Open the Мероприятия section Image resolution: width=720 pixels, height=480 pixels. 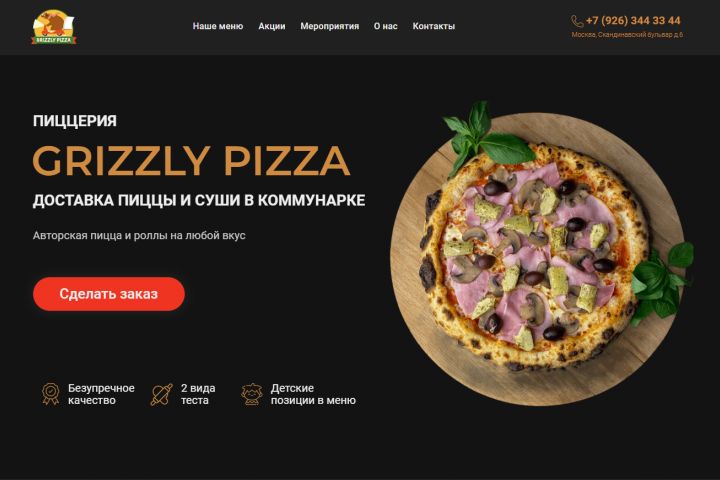click(x=330, y=26)
